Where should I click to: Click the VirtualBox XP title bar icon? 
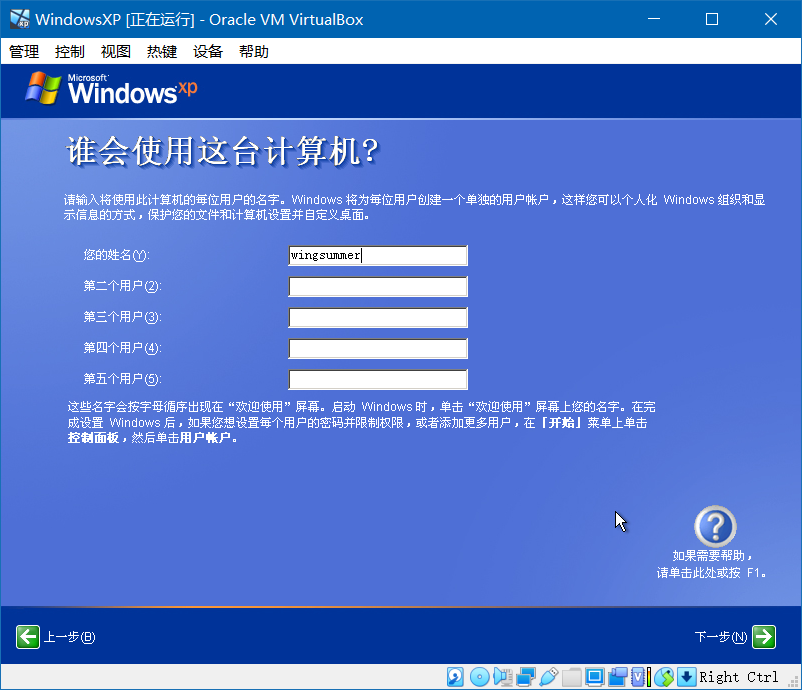(x=20, y=19)
